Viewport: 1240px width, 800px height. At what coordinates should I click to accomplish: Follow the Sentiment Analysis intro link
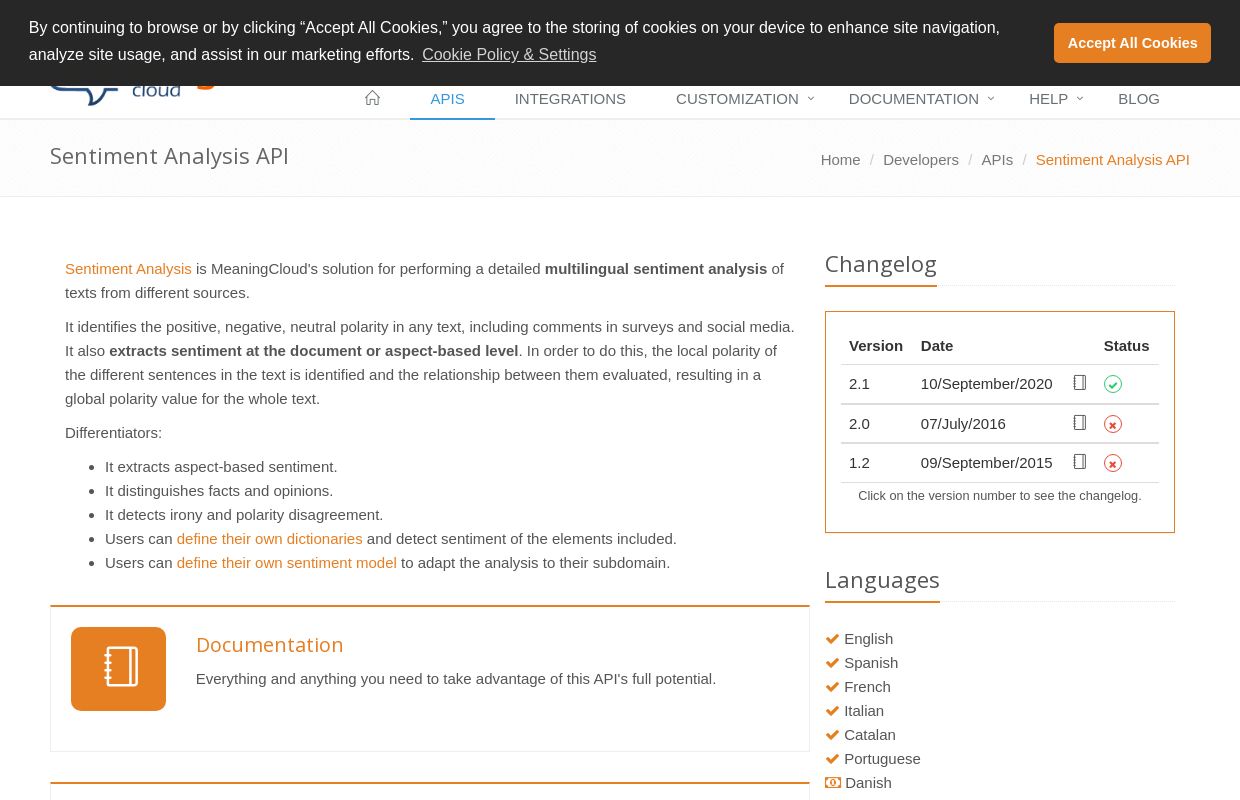point(128,268)
